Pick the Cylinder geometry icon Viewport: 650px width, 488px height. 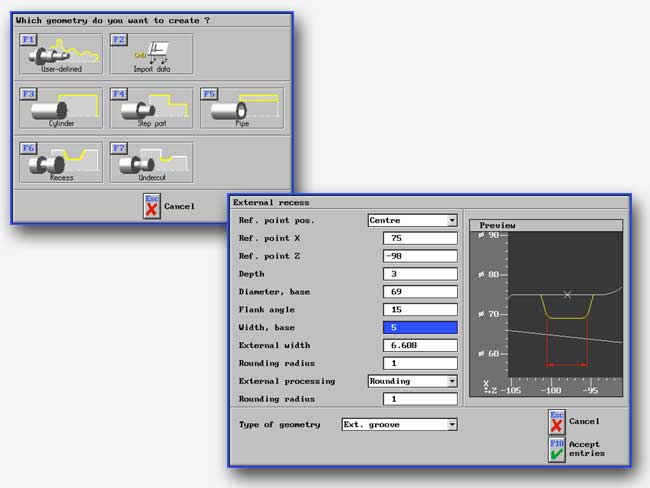(61, 108)
